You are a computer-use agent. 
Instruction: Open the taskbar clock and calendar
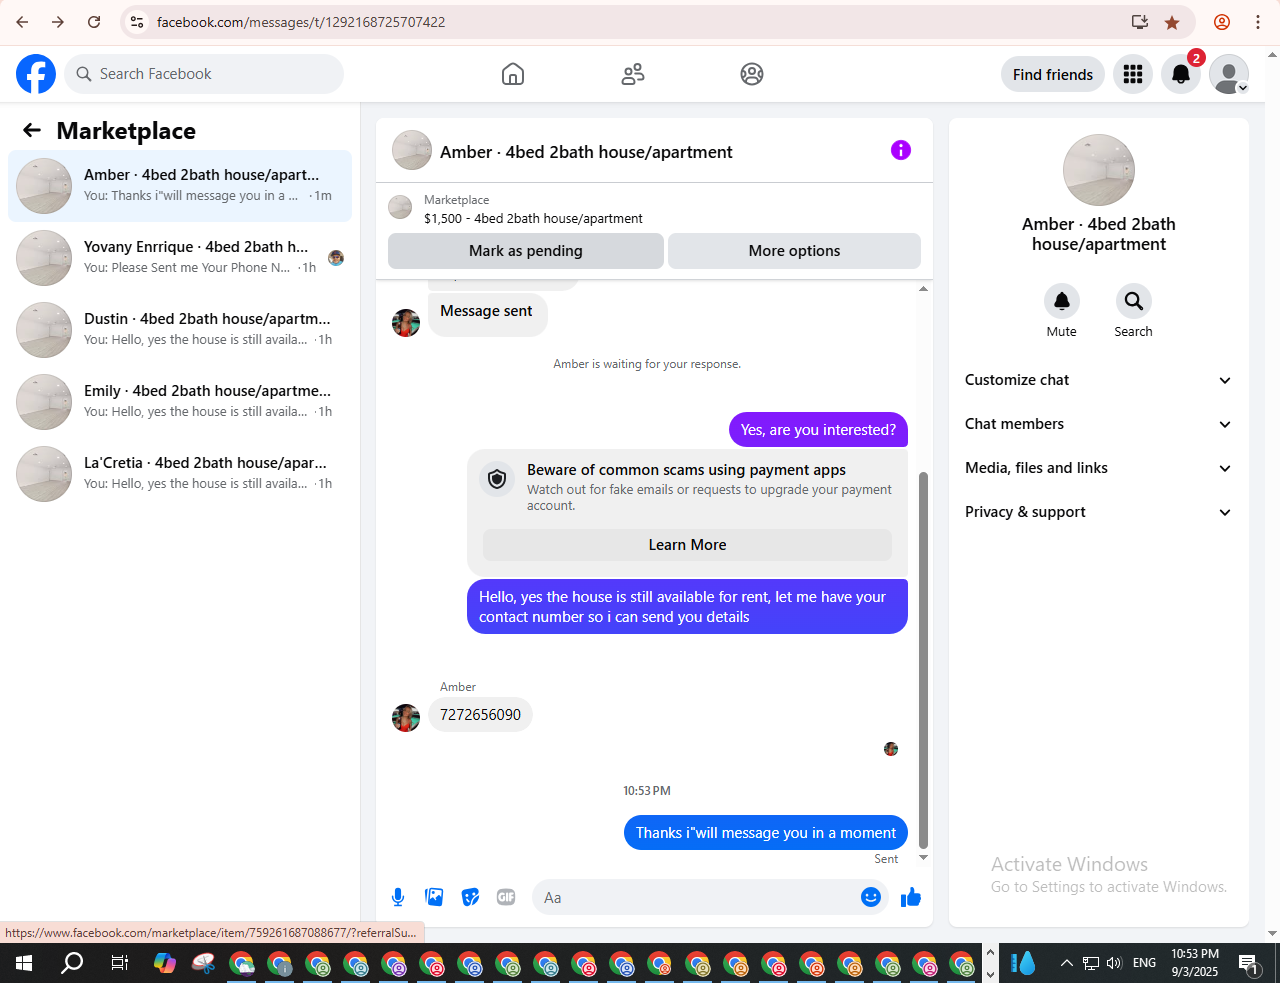point(1195,963)
